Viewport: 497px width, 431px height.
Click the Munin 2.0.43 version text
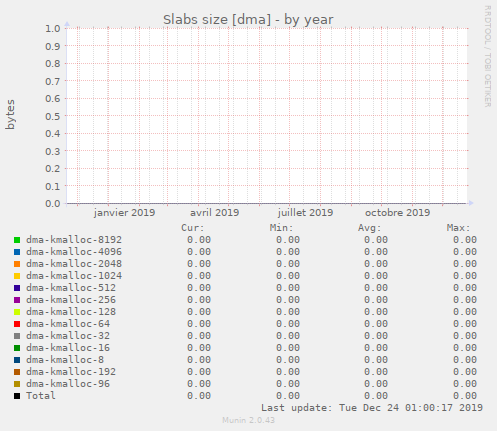pos(248,420)
